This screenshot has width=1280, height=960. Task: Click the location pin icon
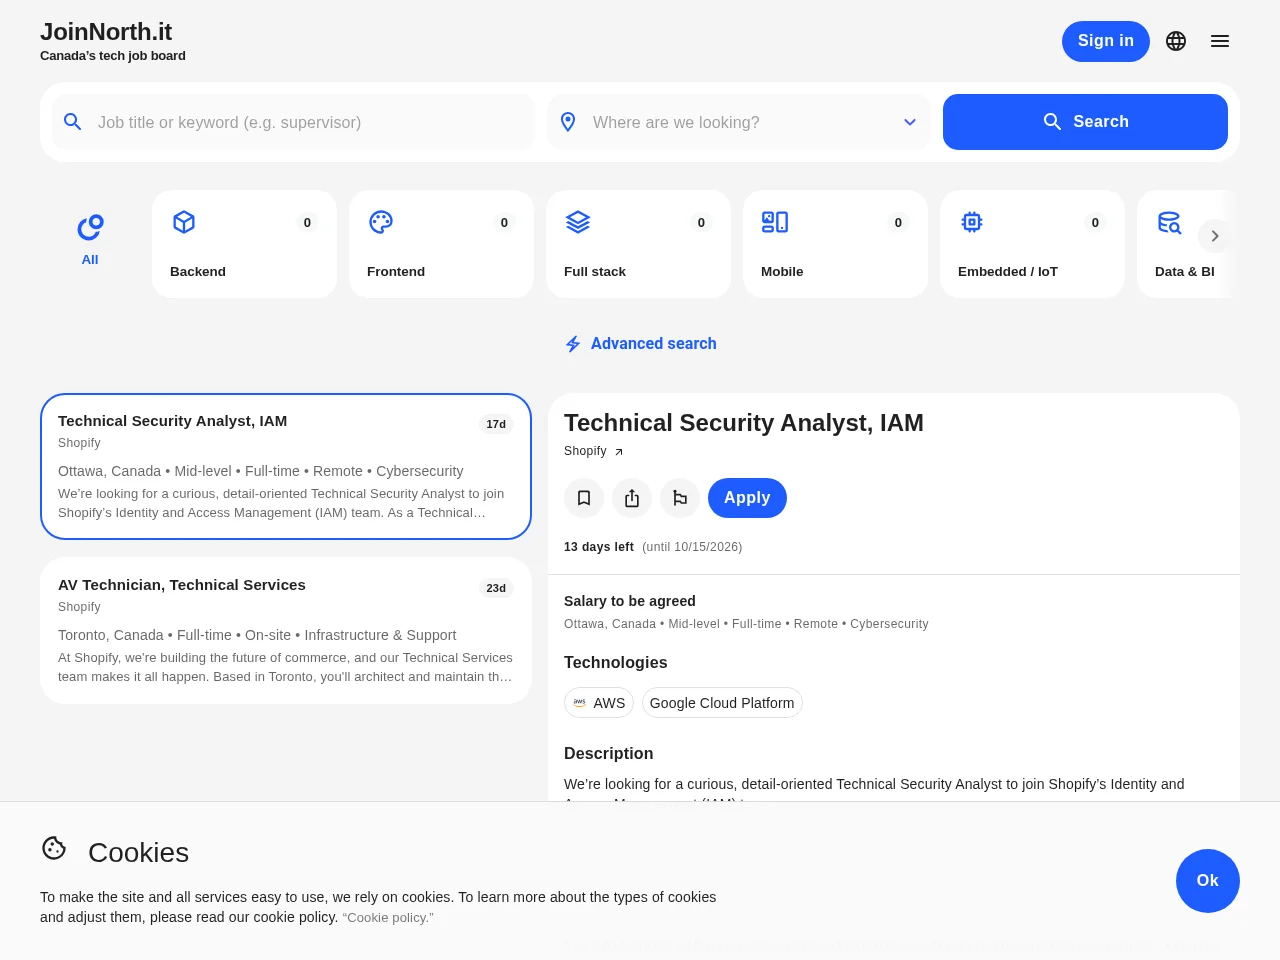click(568, 122)
